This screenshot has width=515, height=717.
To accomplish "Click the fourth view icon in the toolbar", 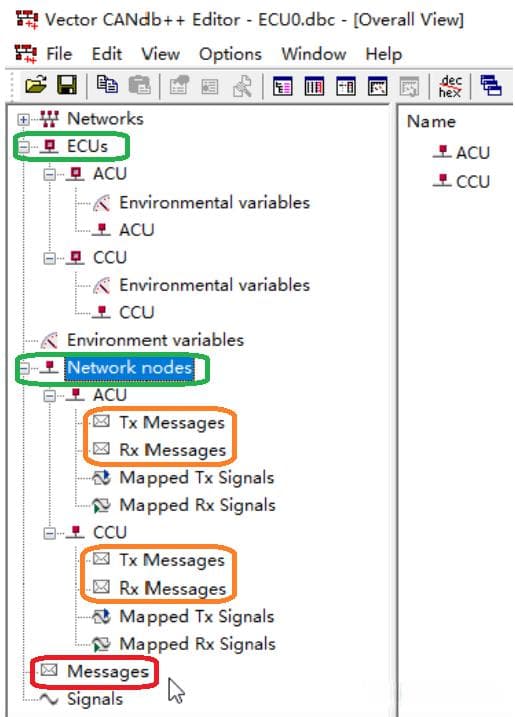I will [377, 86].
